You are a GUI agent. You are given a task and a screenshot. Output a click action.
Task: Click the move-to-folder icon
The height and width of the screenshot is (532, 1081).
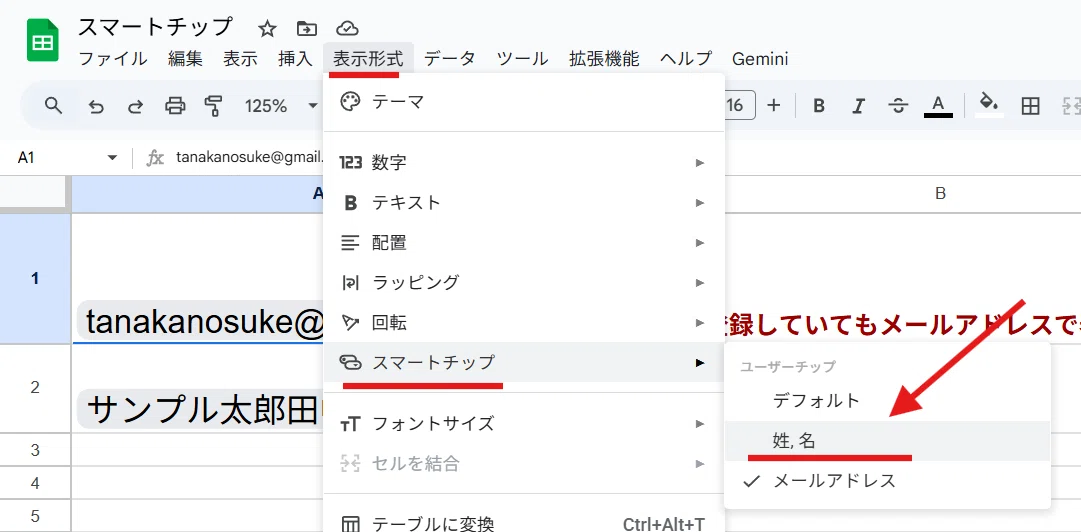point(307,28)
